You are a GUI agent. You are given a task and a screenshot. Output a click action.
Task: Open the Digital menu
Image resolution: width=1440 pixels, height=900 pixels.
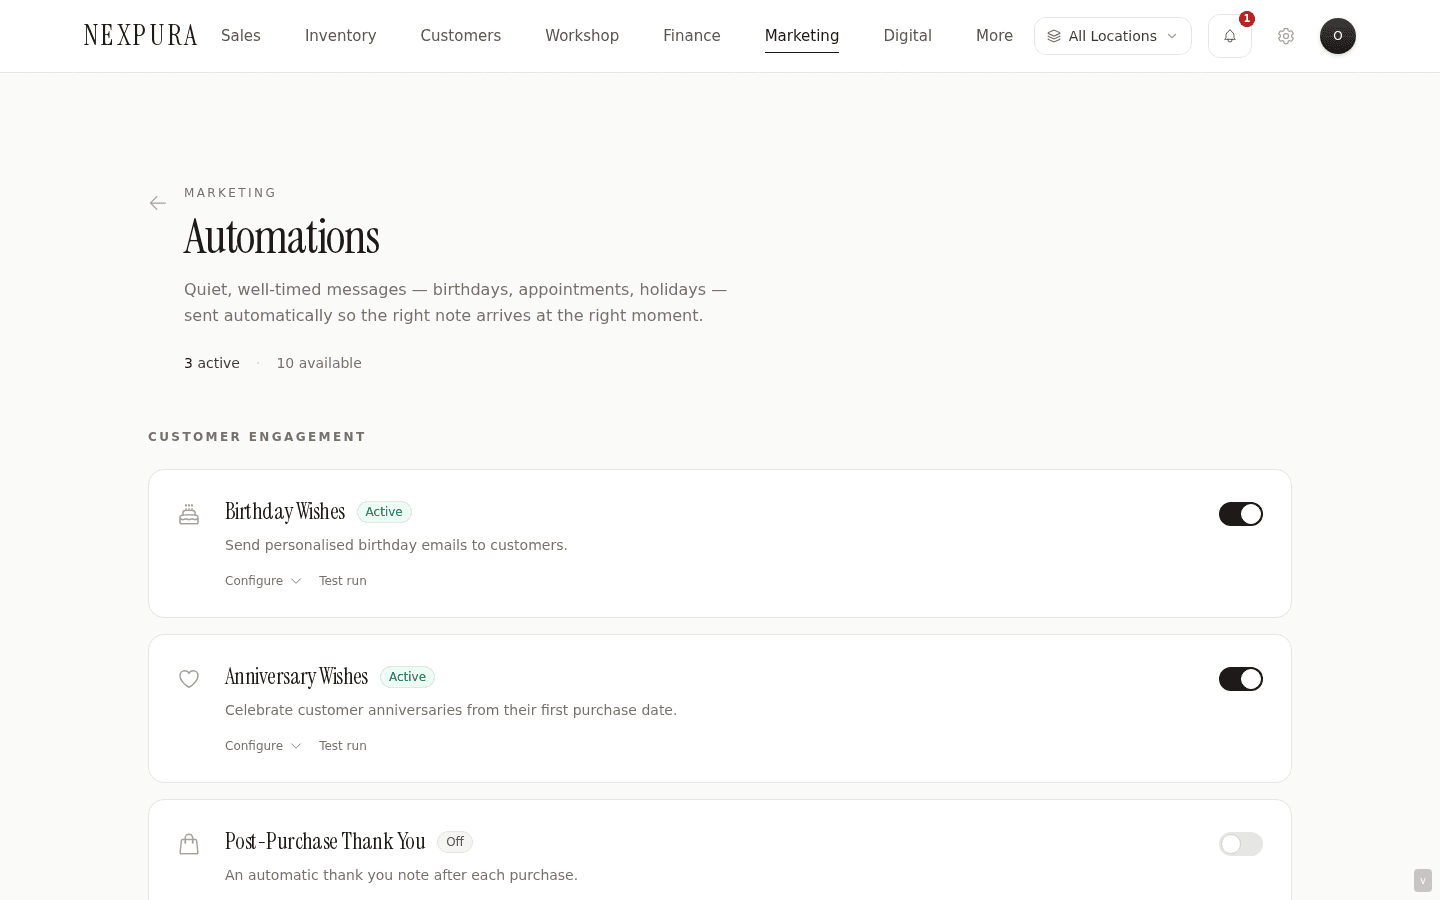tap(908, 36)
